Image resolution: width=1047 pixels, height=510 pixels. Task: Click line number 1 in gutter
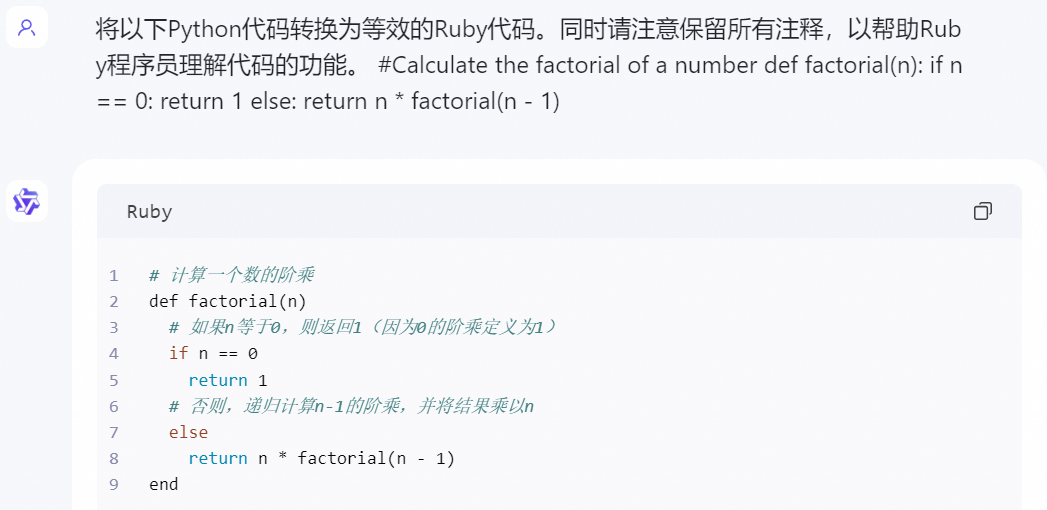[x=114, y=275]
